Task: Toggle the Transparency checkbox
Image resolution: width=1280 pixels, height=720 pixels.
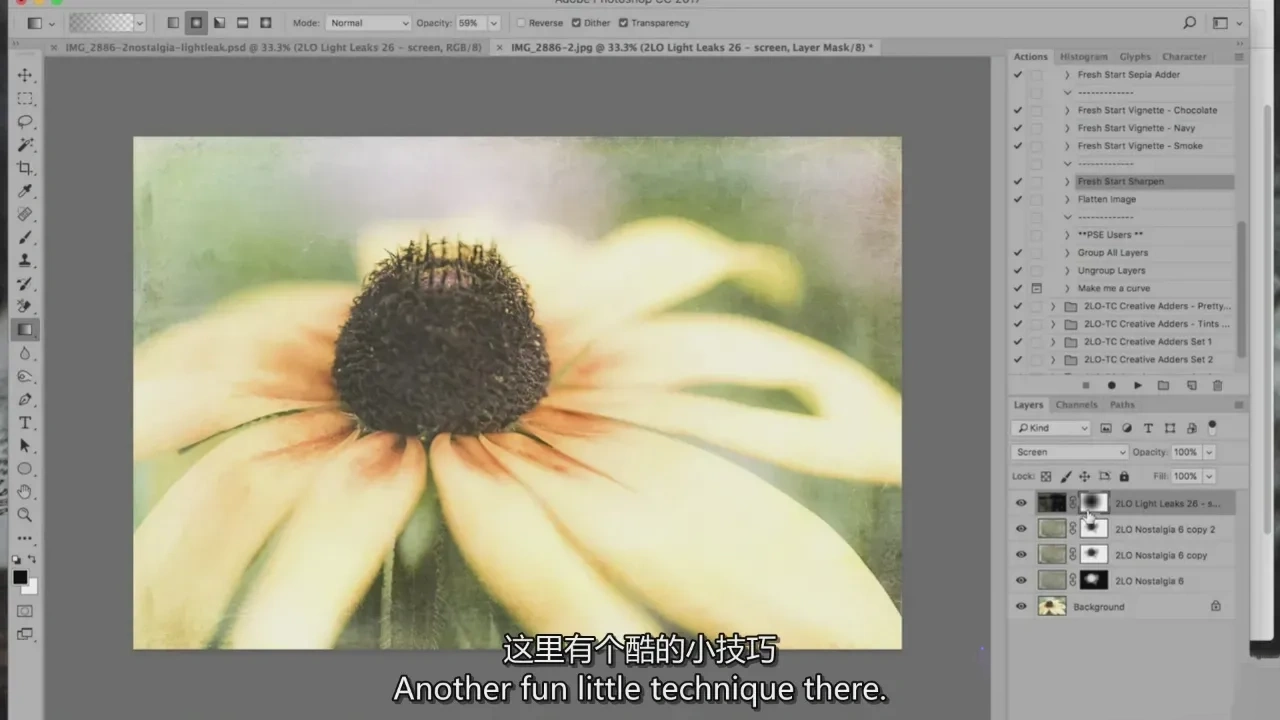Action: point(624,23)
